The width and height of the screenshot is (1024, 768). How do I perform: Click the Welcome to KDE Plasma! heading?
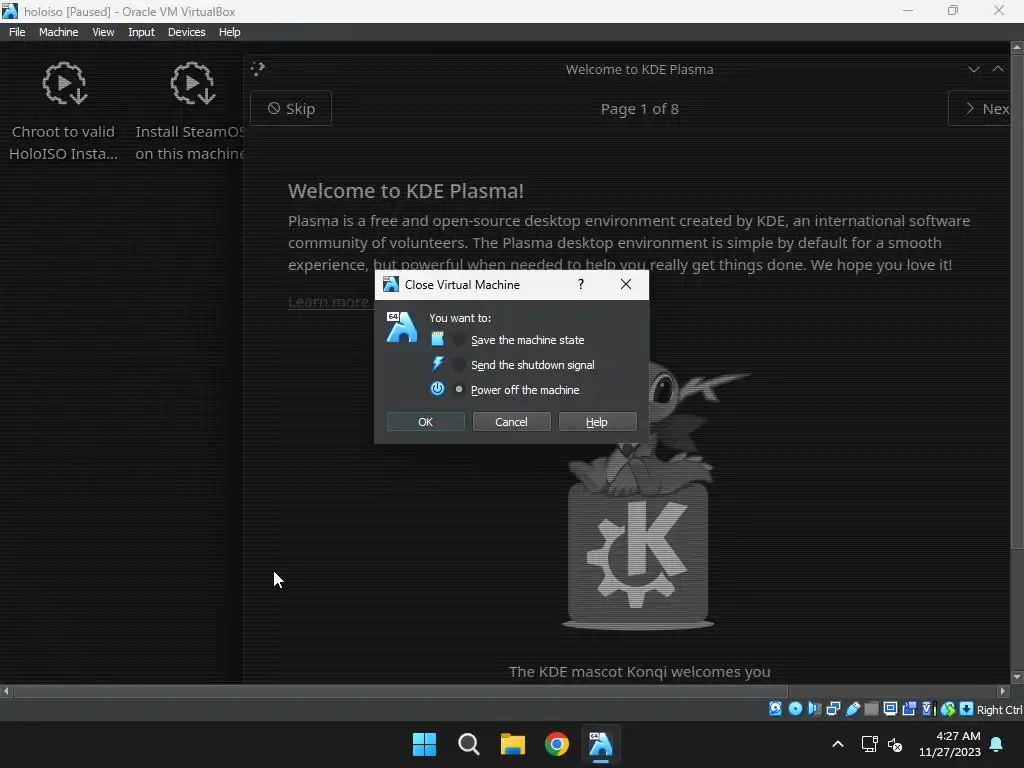[x=406, y=191]
